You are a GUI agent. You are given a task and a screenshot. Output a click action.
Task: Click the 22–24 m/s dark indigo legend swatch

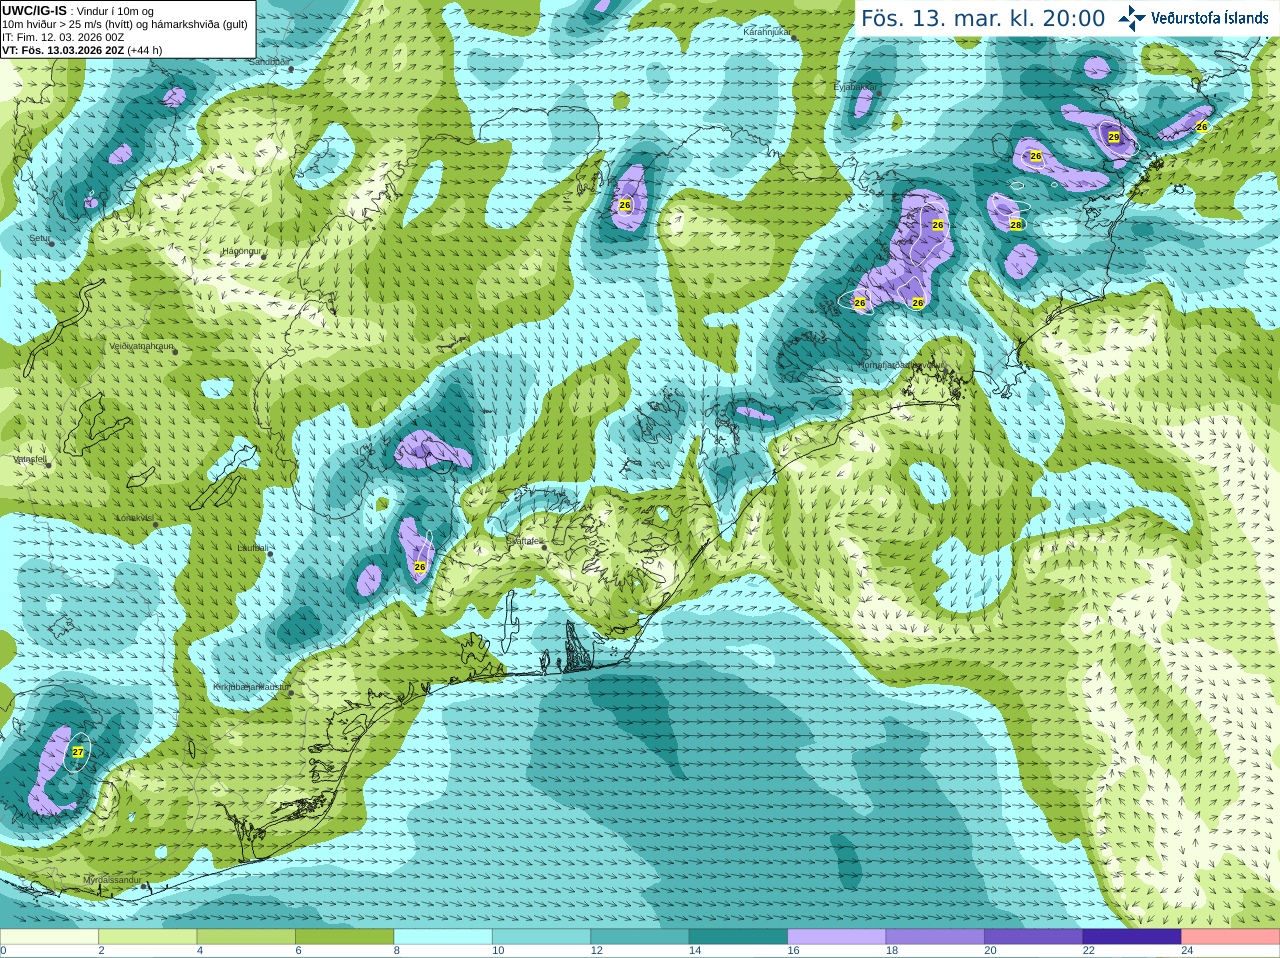coord(1132,936)
